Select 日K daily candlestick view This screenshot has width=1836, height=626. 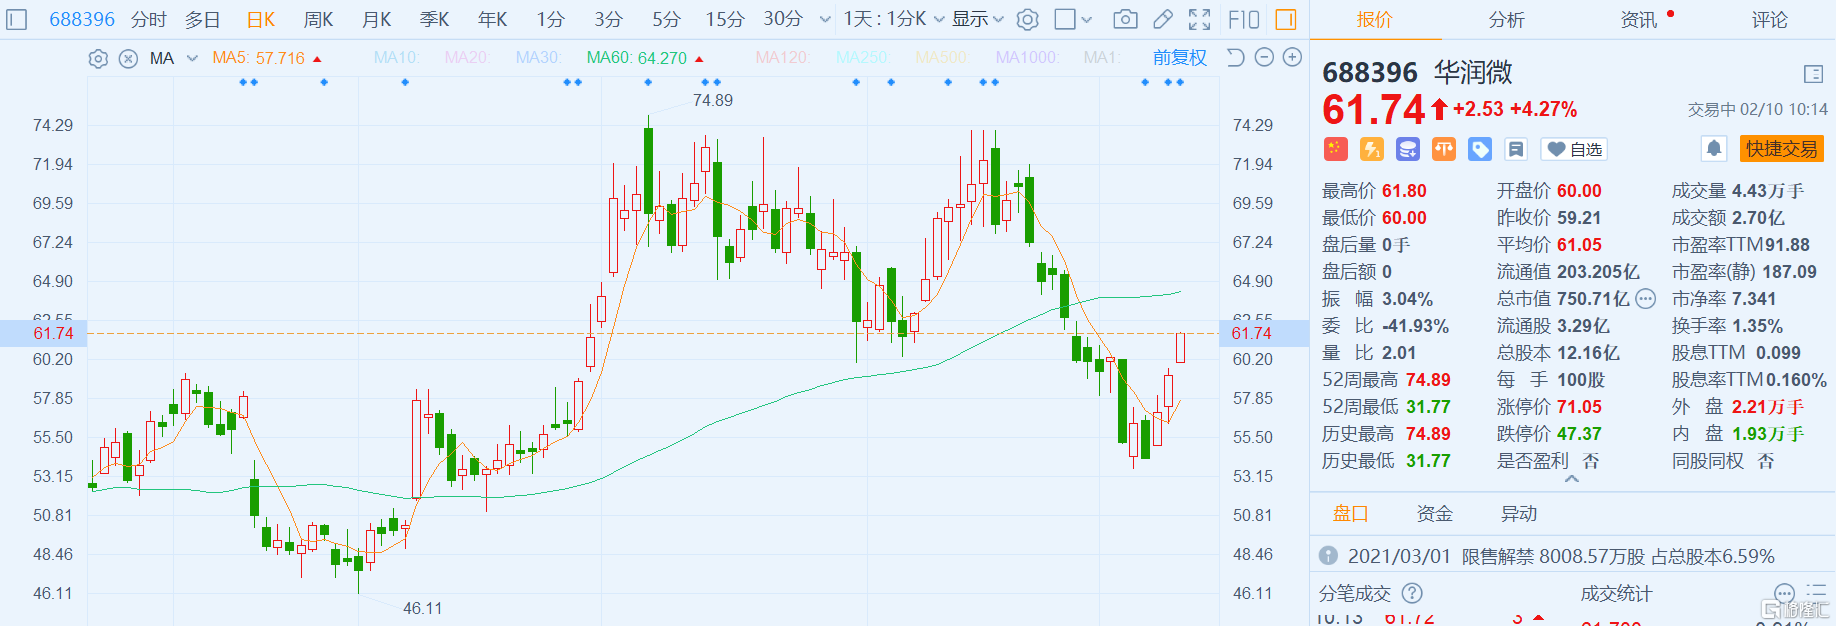click(260, 19)
